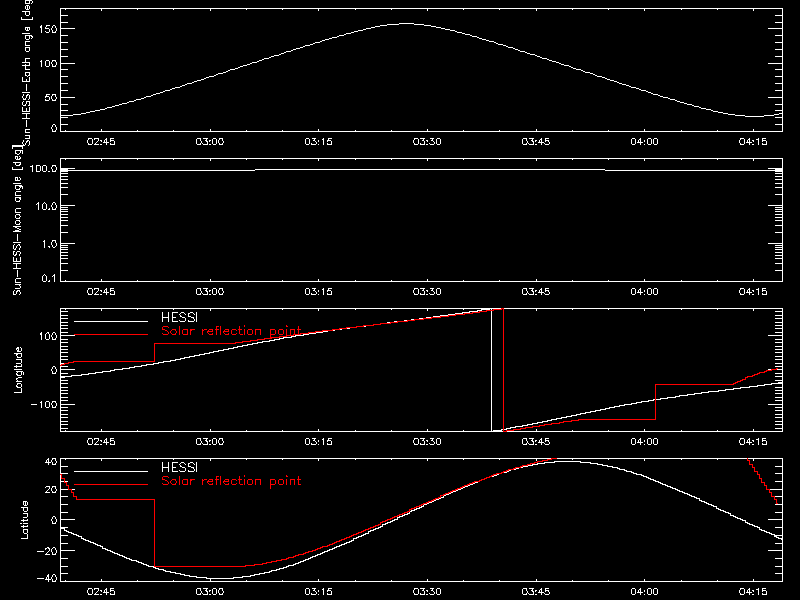Click the 100 tick on Longitude axis
This screenshot has width=800, height=600.
48,336
